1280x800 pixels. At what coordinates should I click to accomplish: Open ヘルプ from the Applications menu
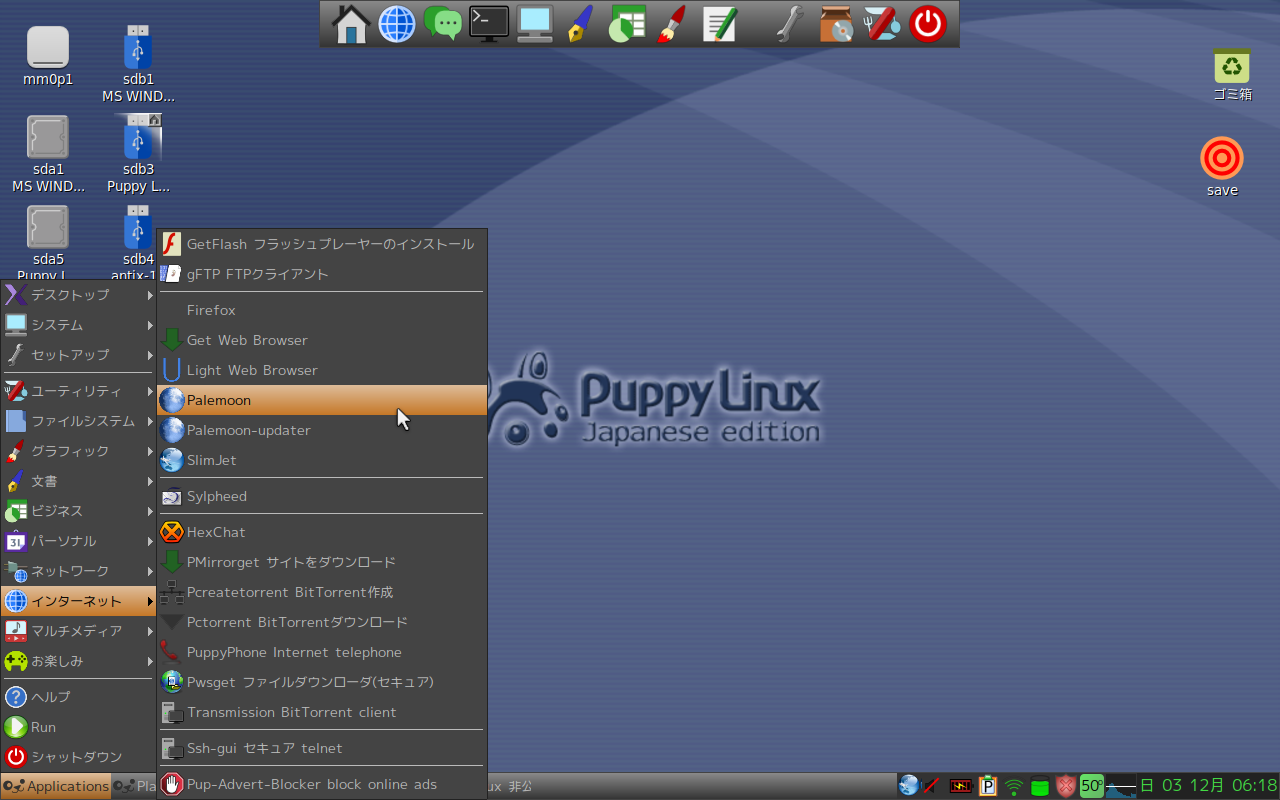(x=79, y=697)
